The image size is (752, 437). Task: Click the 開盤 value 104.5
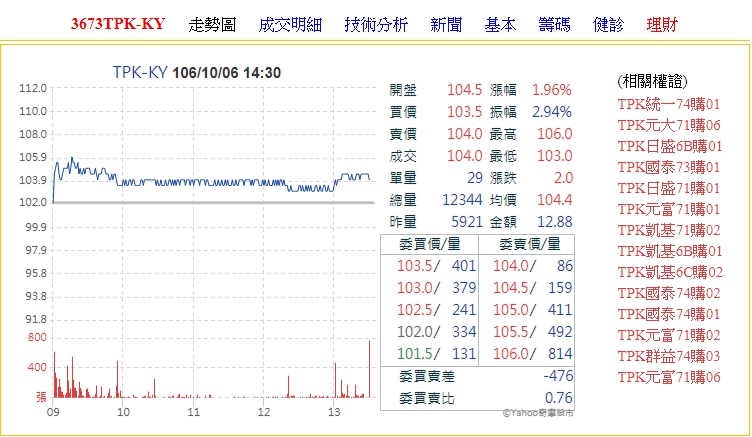464,90
